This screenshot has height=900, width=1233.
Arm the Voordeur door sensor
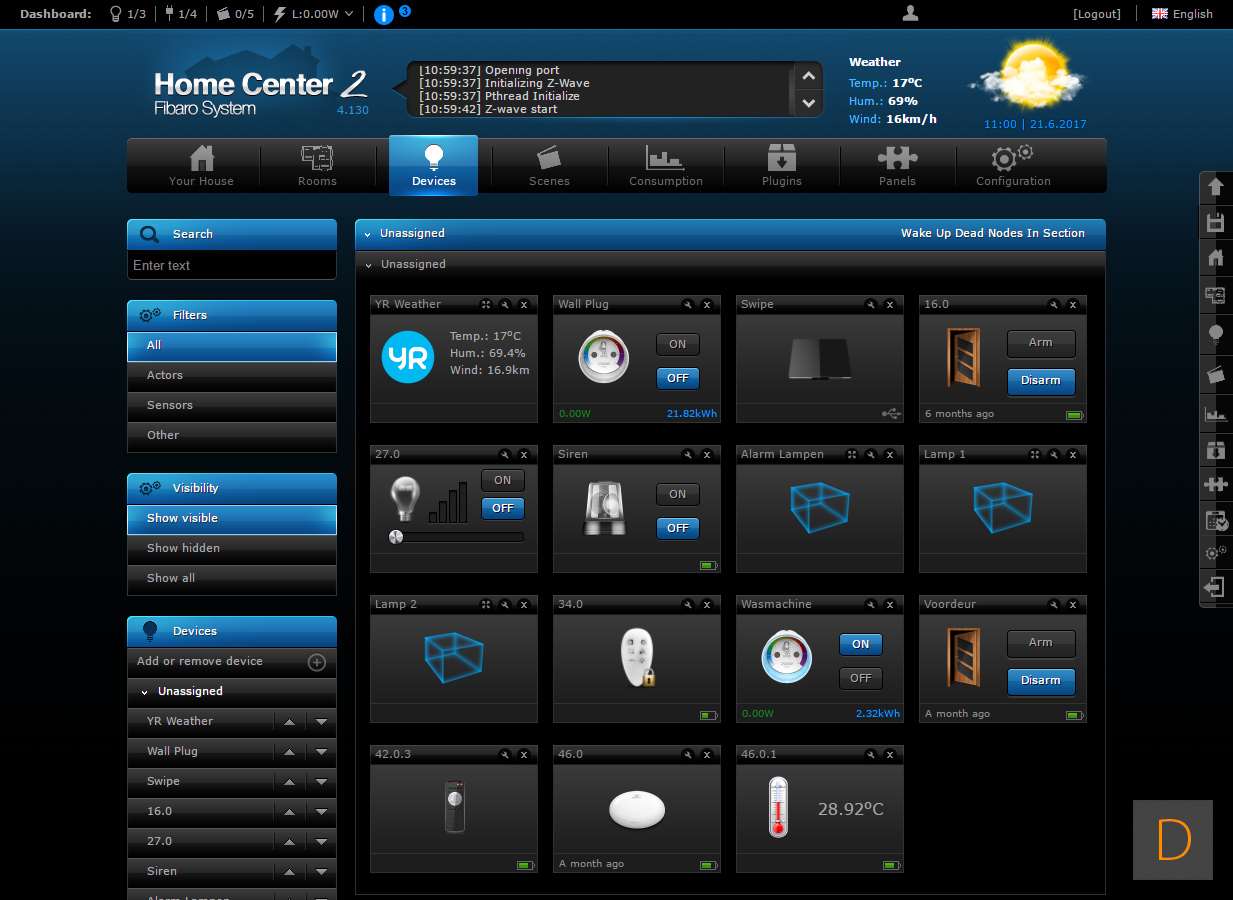point(1040,643)
